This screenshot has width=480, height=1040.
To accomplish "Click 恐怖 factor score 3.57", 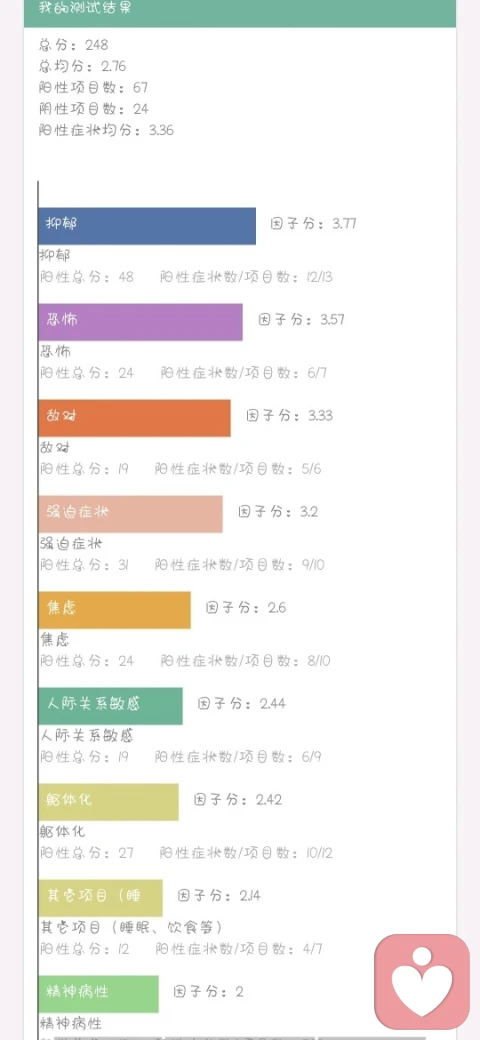I will (302, 320).
